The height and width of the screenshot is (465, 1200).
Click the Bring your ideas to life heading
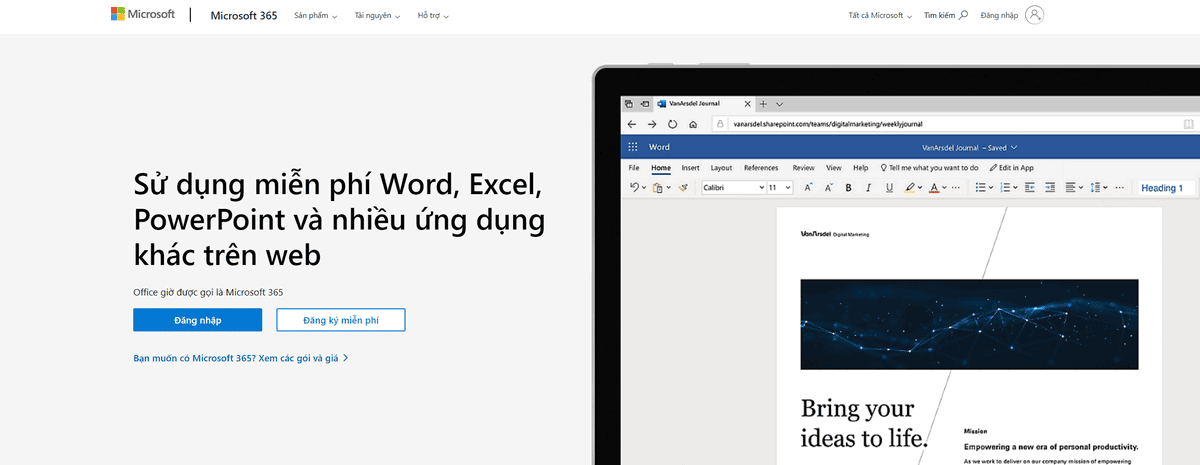tap(864, 423)
